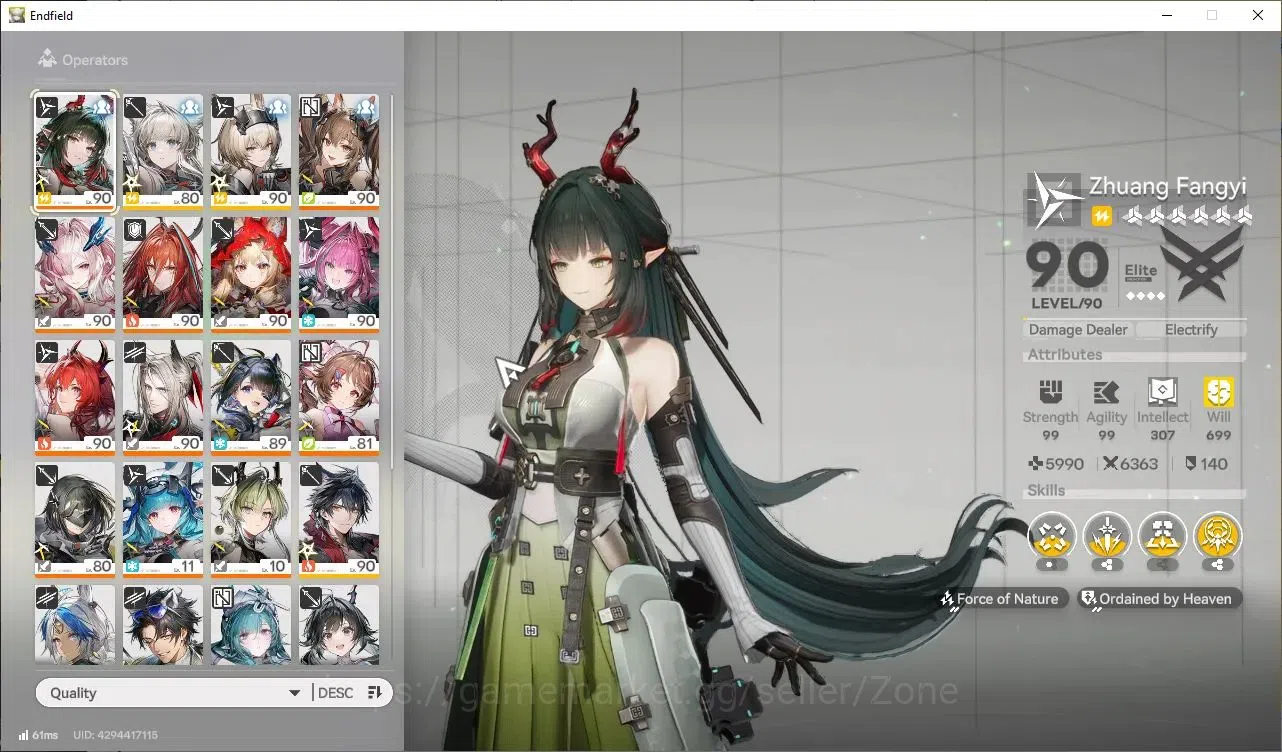Click the 61ms ping readout
Screen dimensions: 1282x752
45,735
